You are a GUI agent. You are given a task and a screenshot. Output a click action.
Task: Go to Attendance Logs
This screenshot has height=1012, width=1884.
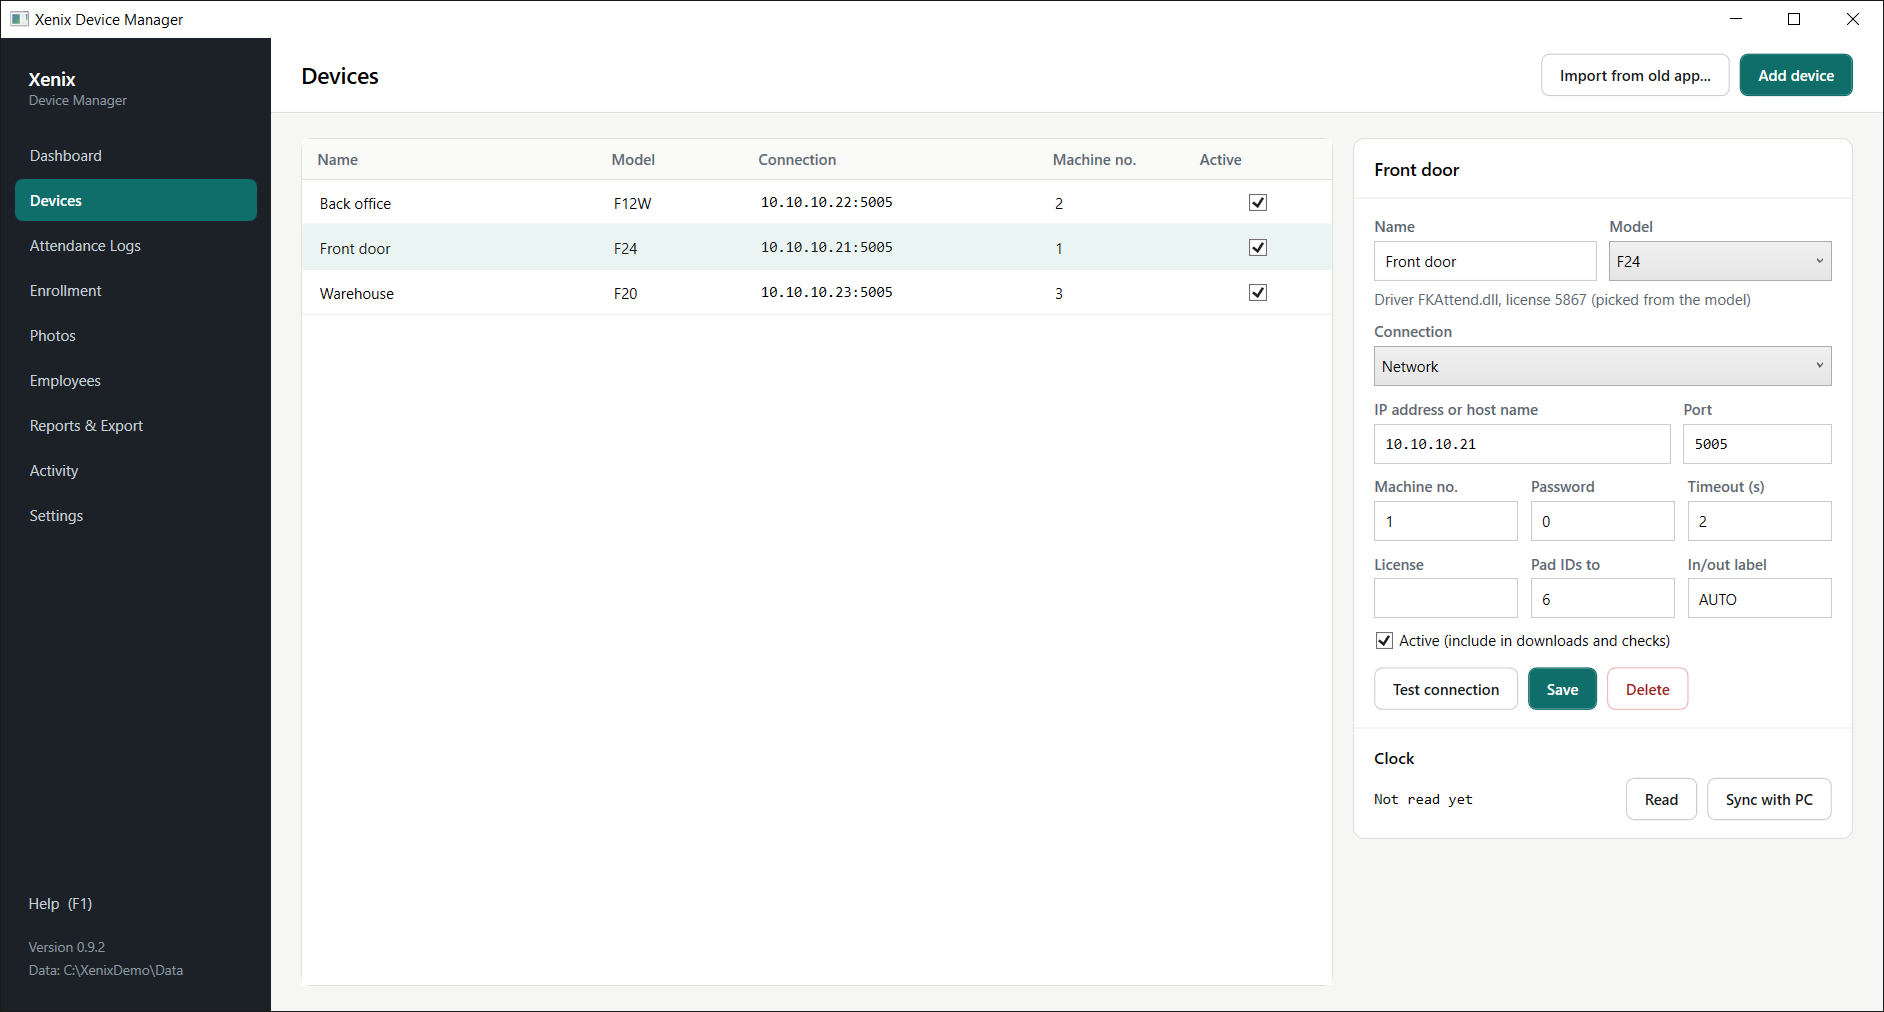tap(136, 245)
